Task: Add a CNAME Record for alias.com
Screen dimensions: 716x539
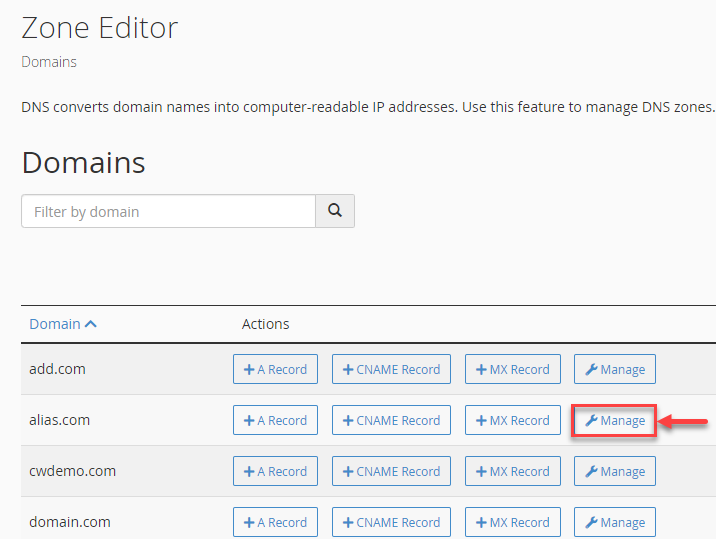Action: [391, 420]
